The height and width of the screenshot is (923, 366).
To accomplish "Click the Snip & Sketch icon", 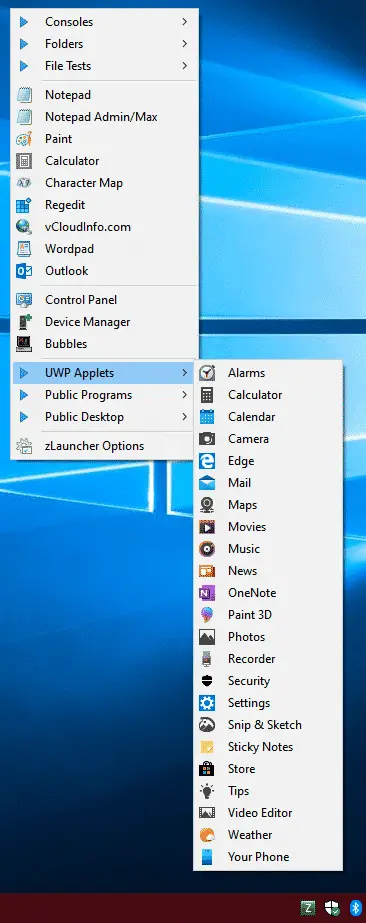I will [207, 725].
